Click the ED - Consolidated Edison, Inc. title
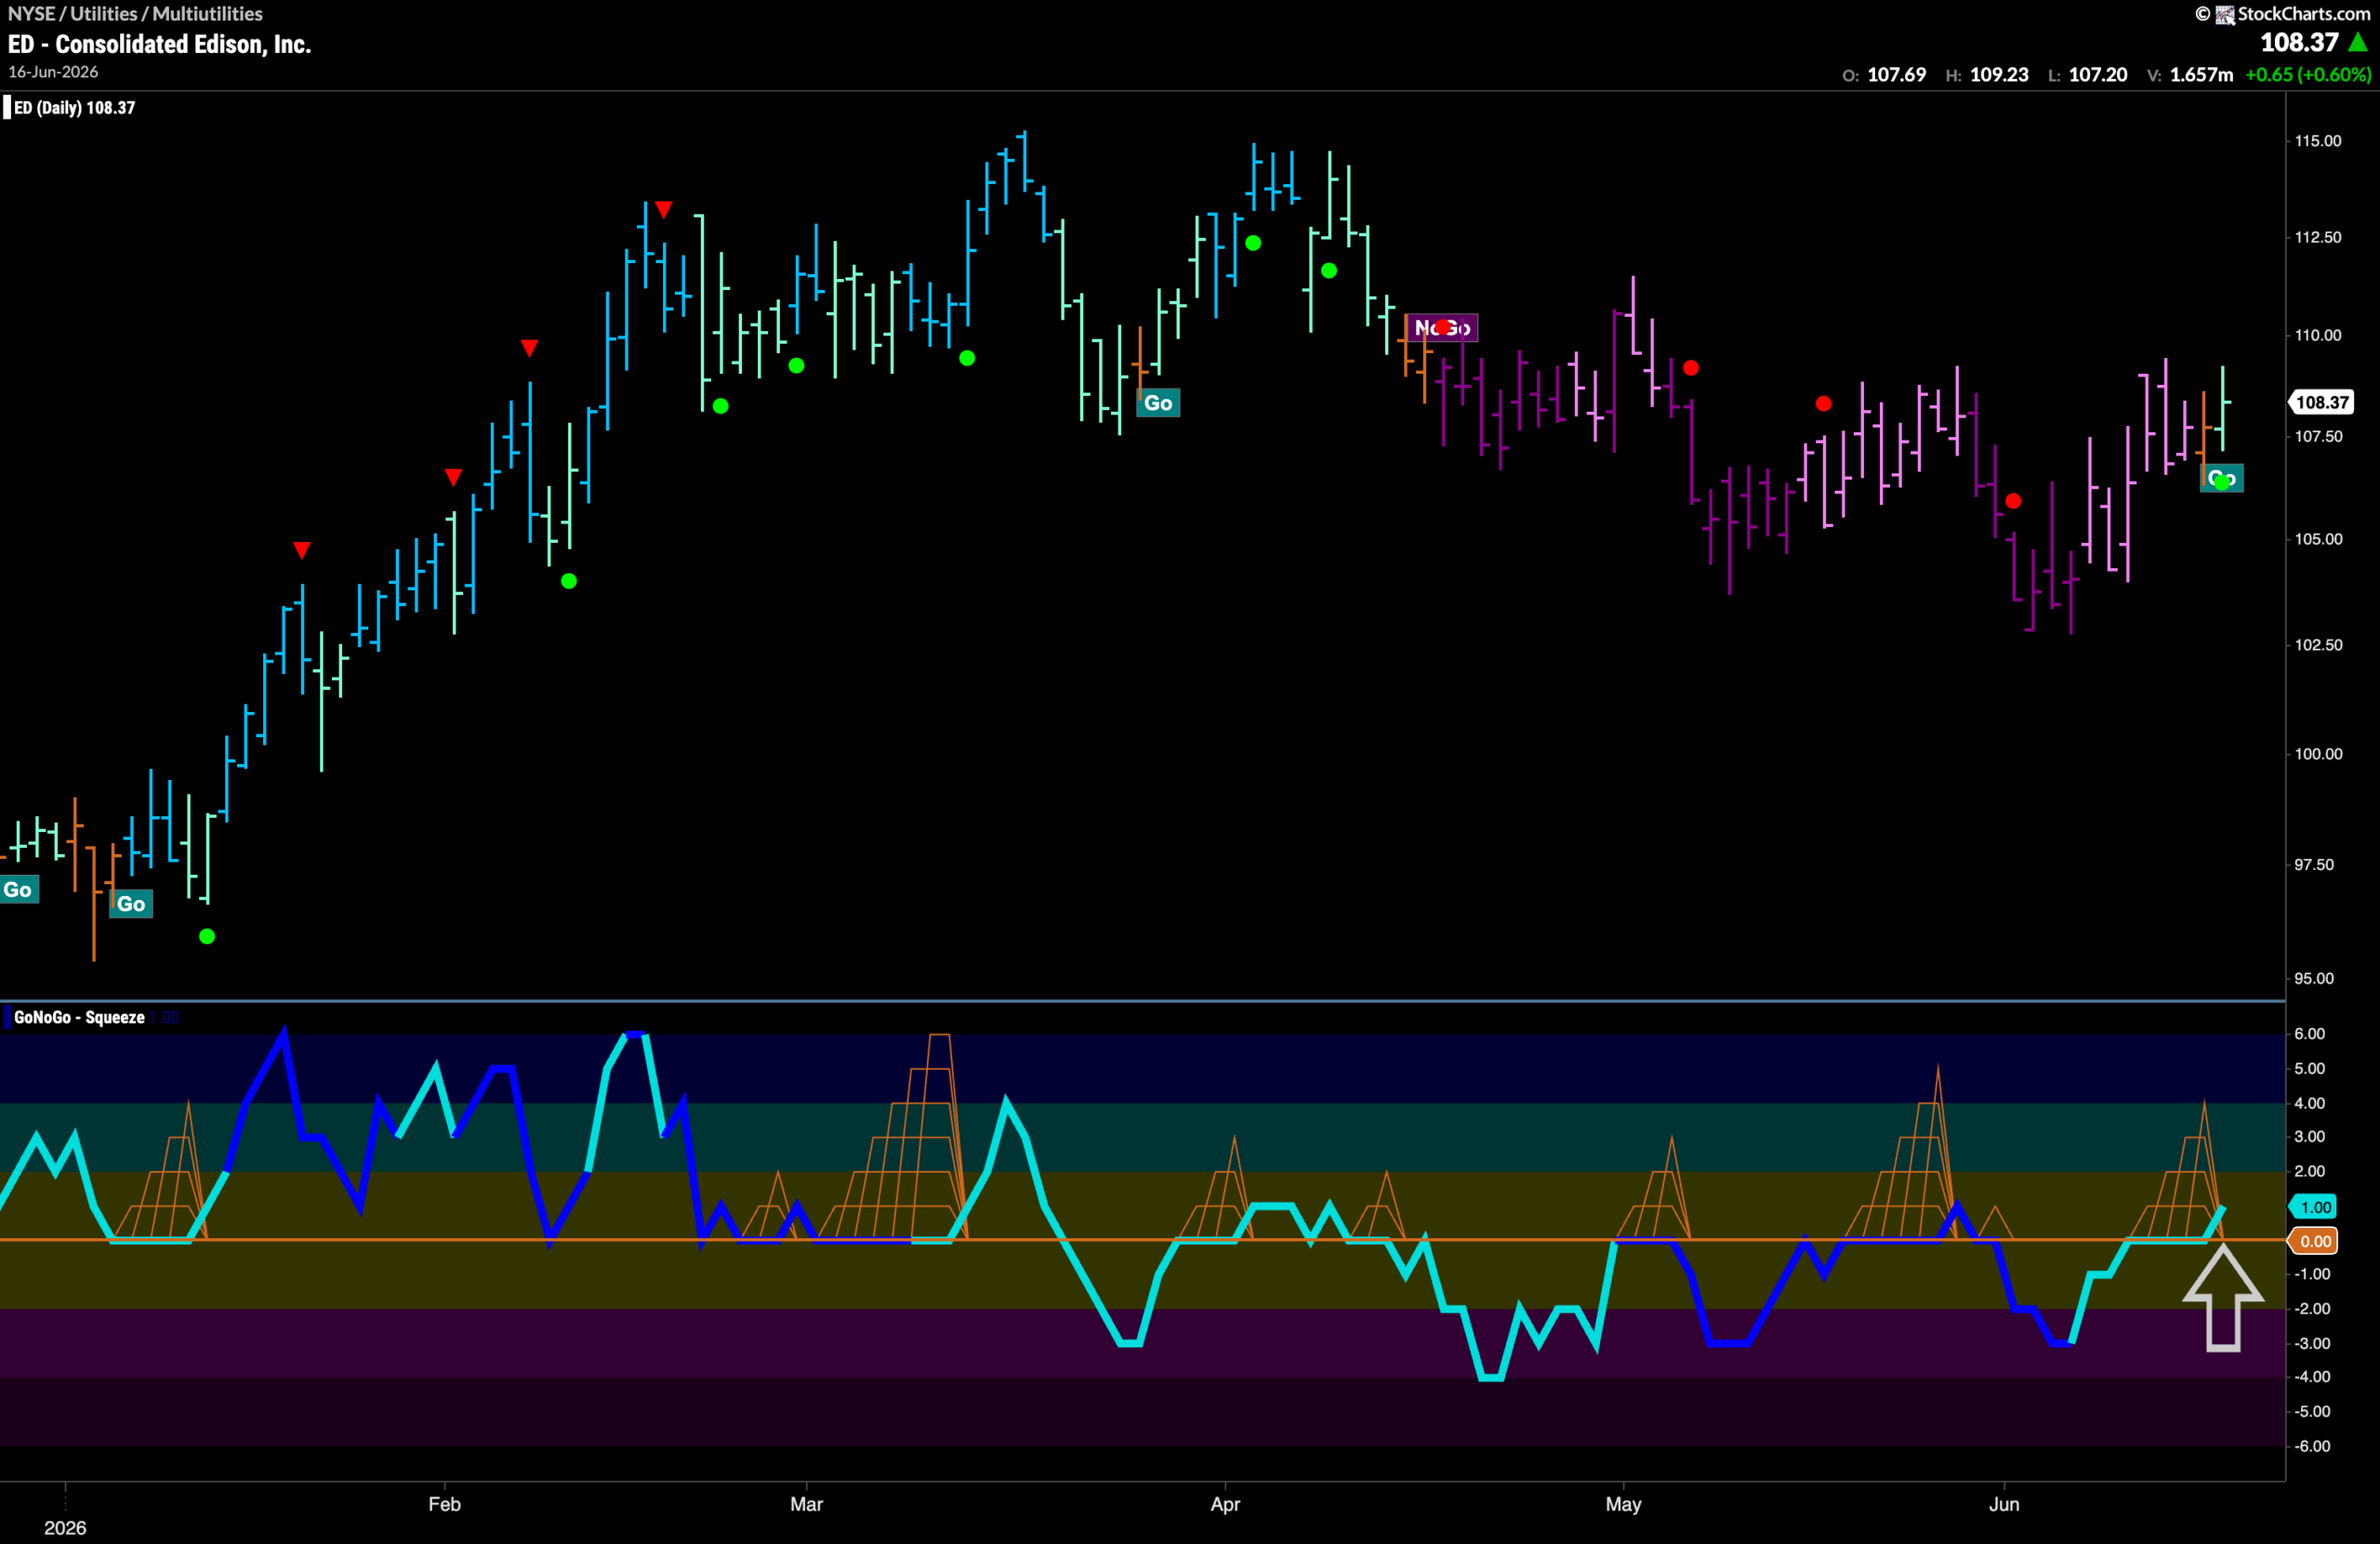The image size is (2380, 1544). (x=159, y=44)
